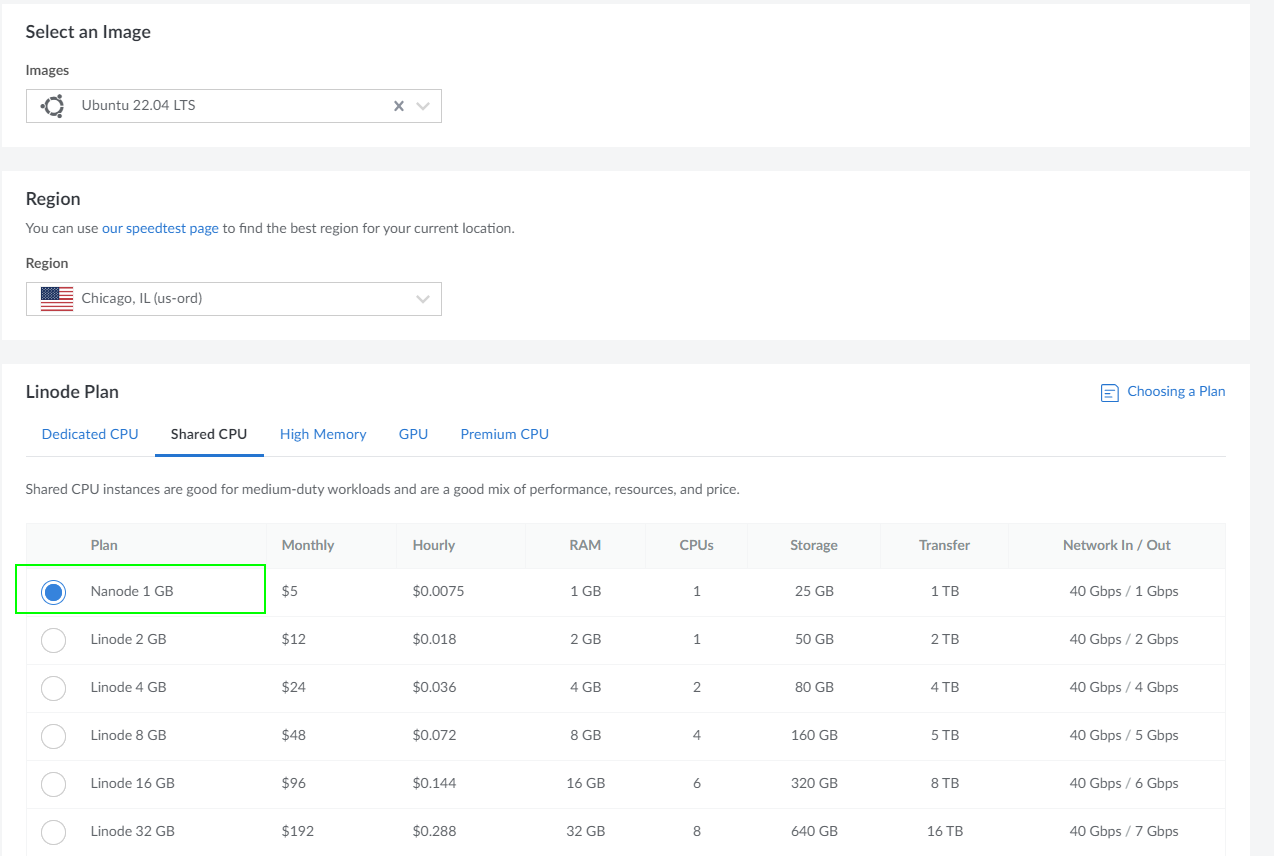Expand the Images dropdown
The width and height of the screenshot is (1274, 856).
422,105
